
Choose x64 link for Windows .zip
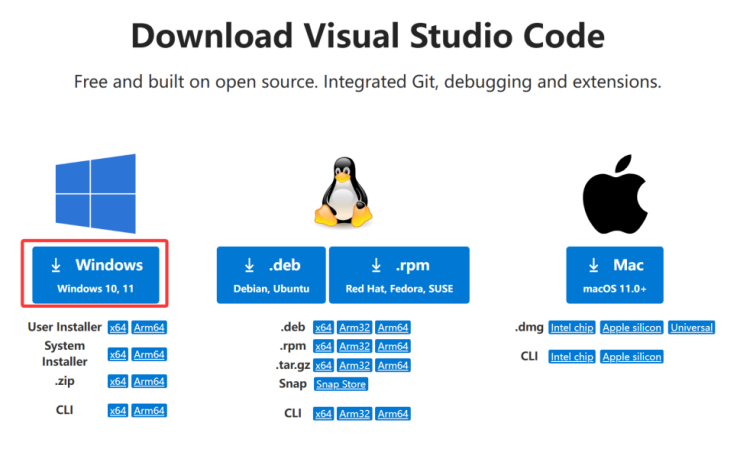[x=118, y=381]
